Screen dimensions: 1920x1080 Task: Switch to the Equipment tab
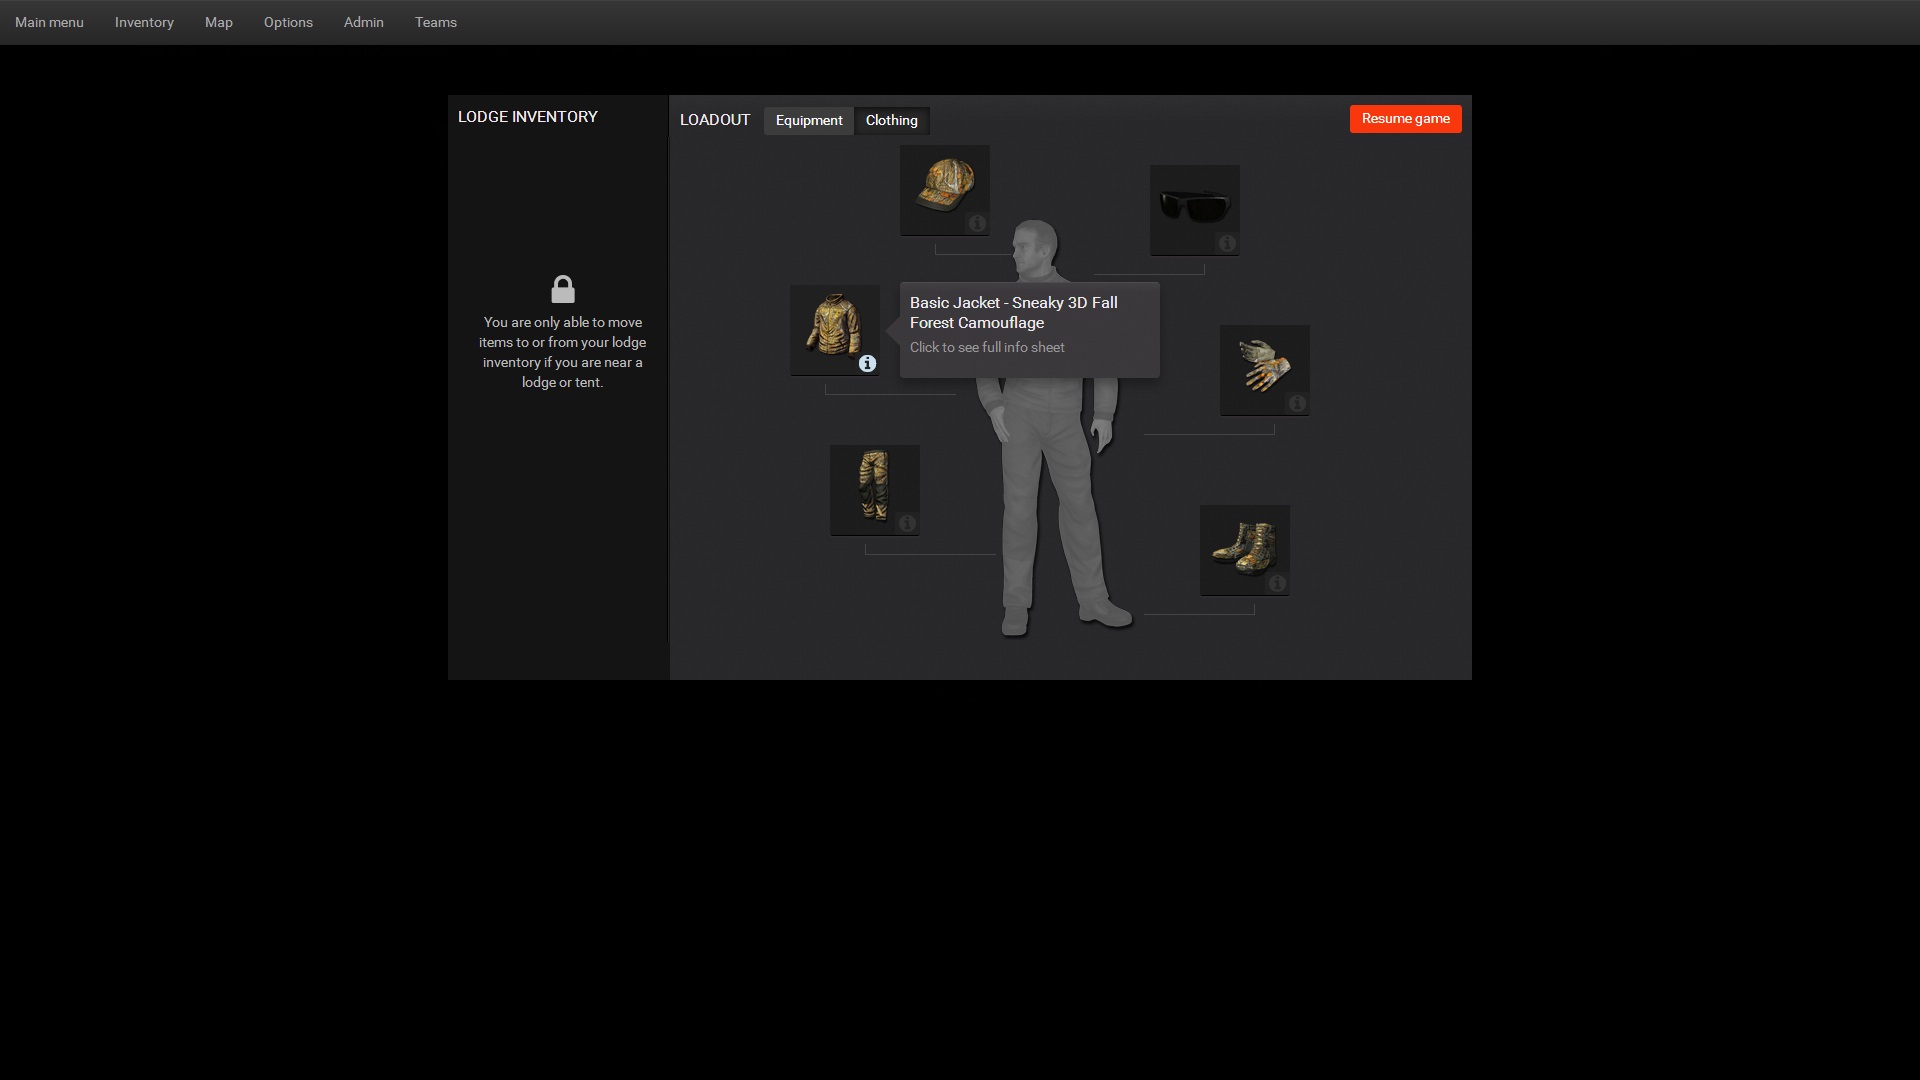[809, 121]
